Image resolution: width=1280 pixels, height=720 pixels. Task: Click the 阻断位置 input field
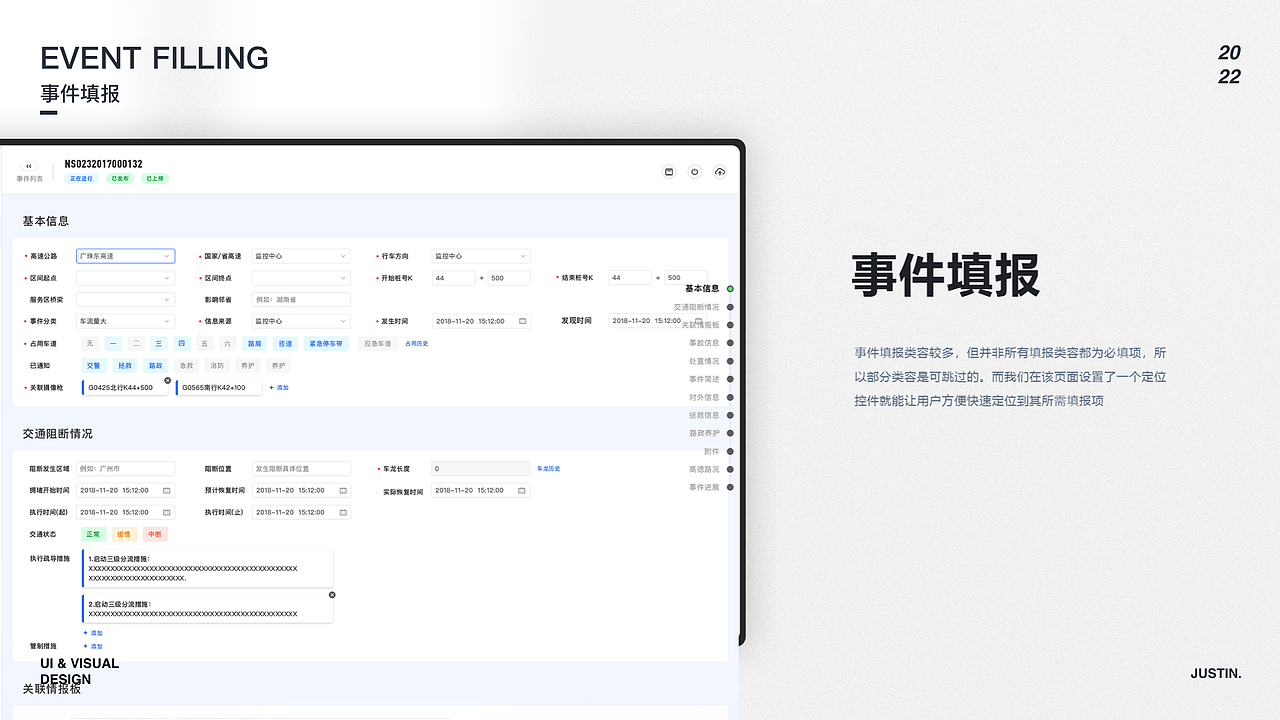[x=301, y=468]
